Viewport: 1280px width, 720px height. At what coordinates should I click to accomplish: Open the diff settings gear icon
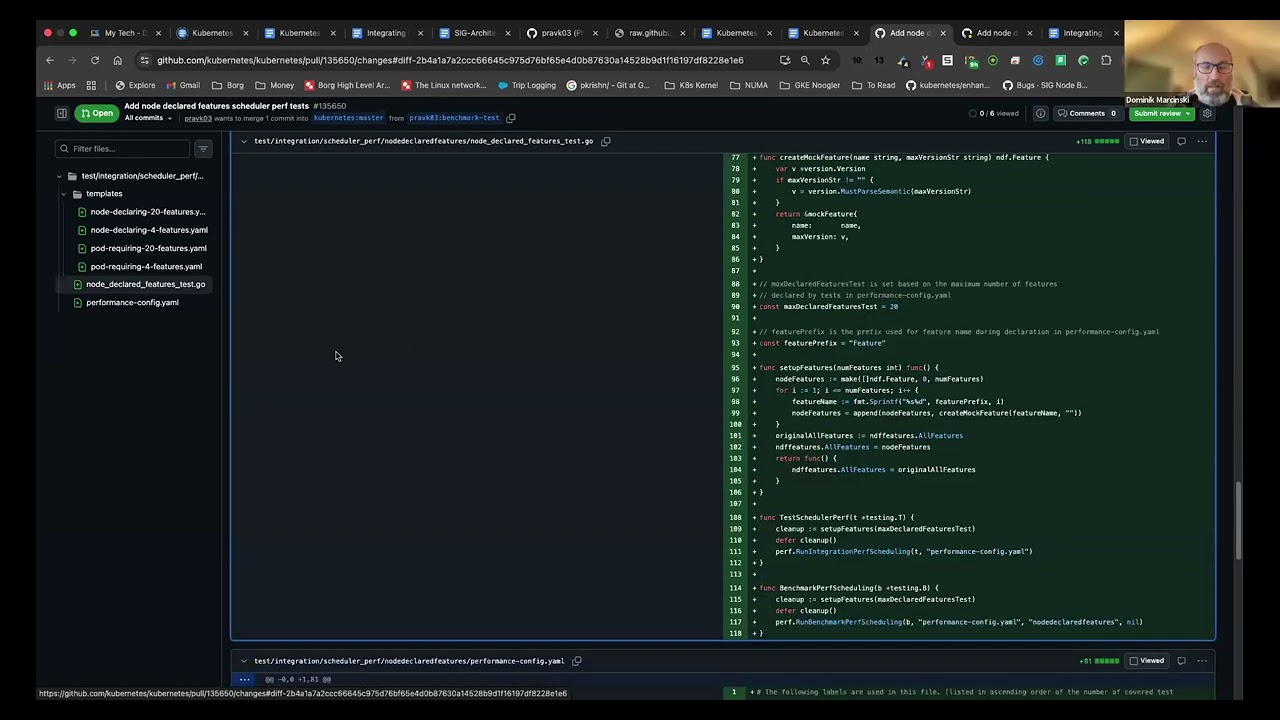[x=1207, y=113]
